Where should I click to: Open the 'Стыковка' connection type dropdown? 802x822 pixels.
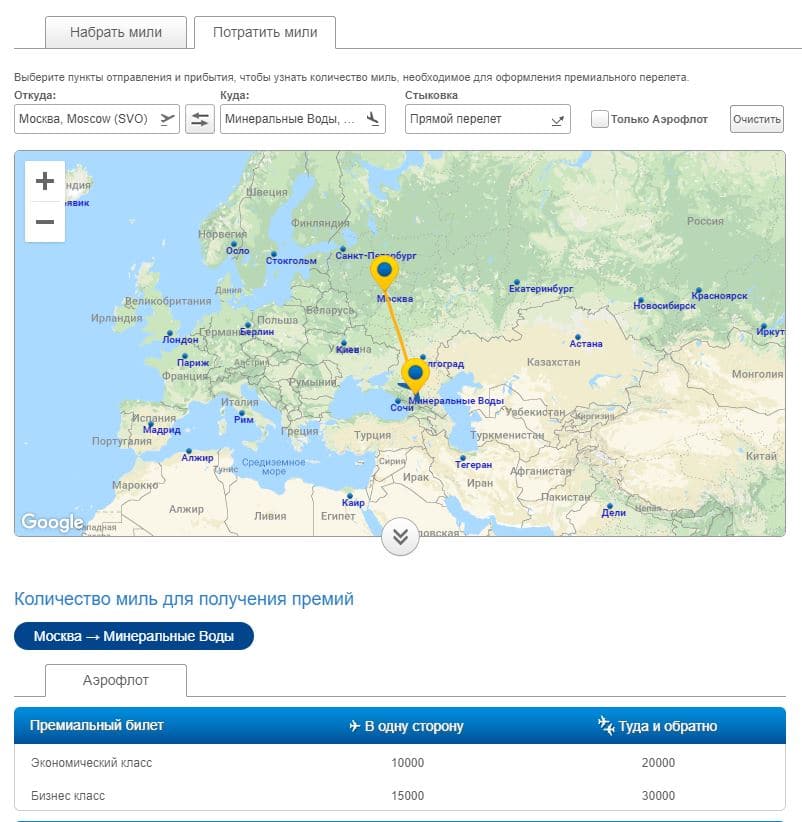pyautogui.click(x=487, y=119)
